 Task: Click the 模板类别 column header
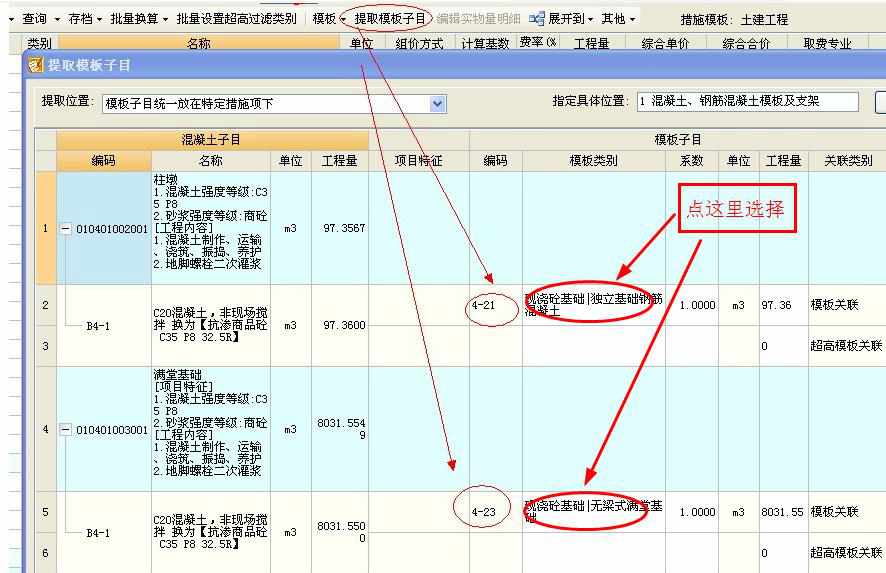click(593, 160)
